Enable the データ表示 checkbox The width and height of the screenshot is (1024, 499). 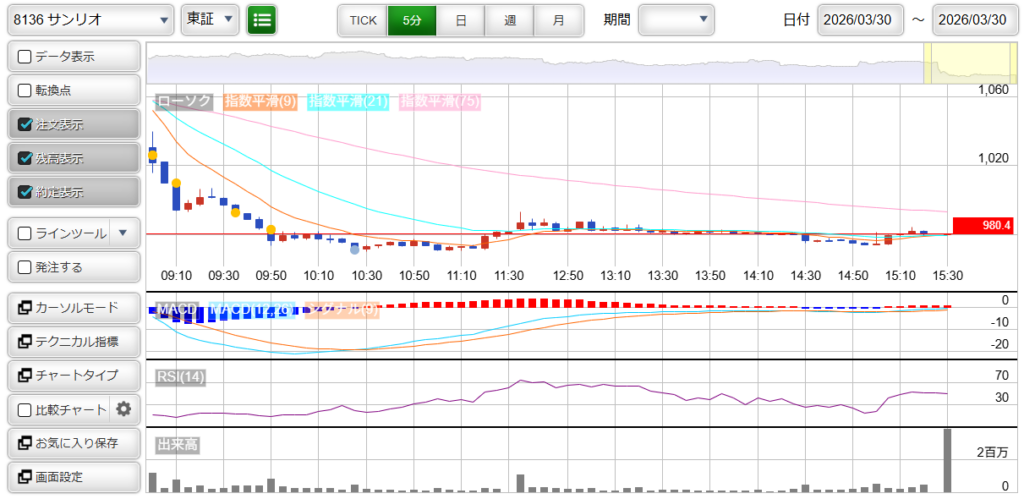26,57
